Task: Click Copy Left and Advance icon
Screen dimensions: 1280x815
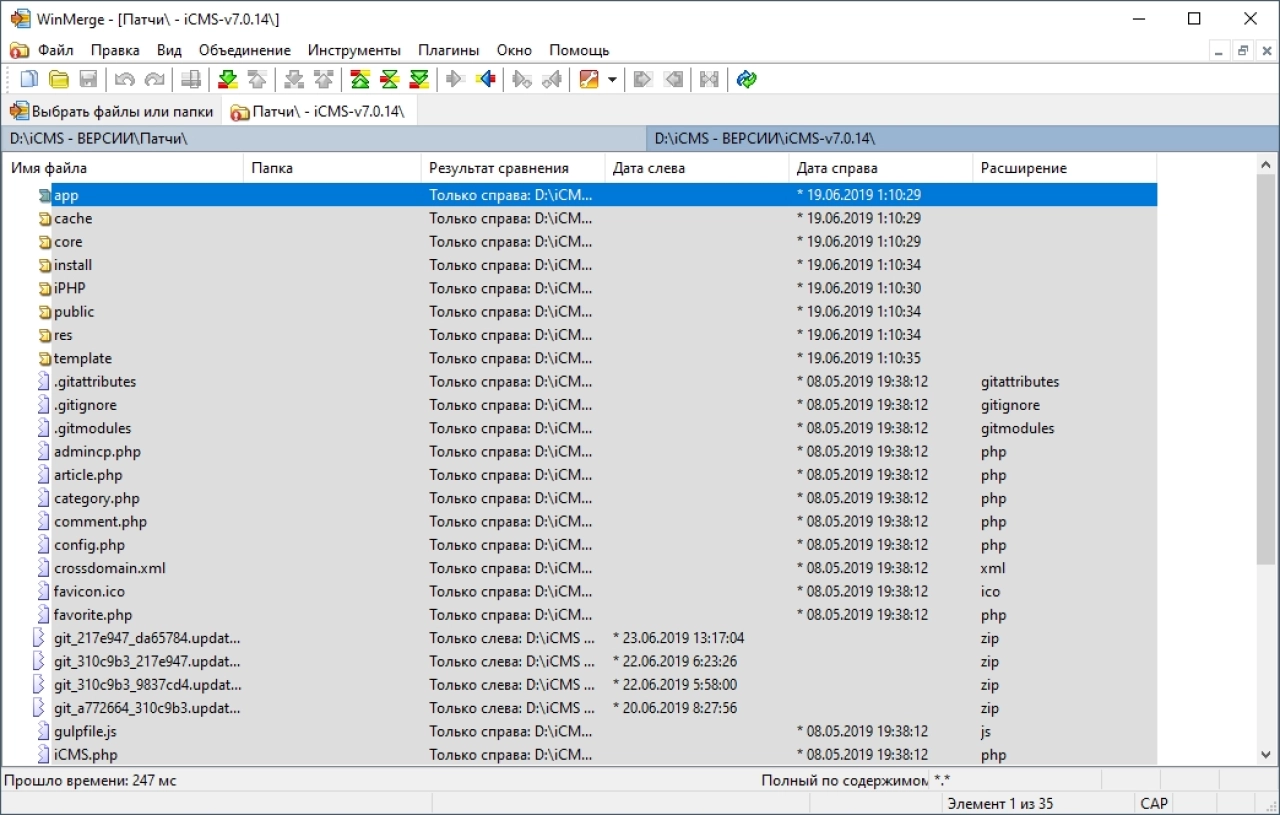Action: tap(551, 79)
